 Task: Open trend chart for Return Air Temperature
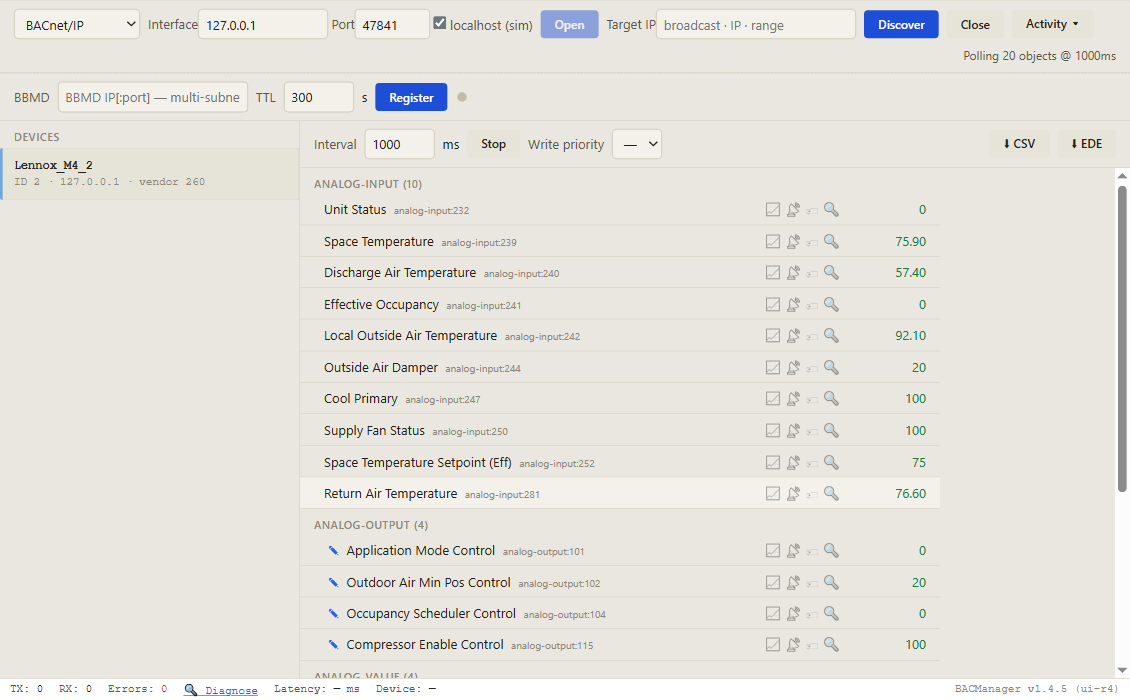(x=773, y=494)
